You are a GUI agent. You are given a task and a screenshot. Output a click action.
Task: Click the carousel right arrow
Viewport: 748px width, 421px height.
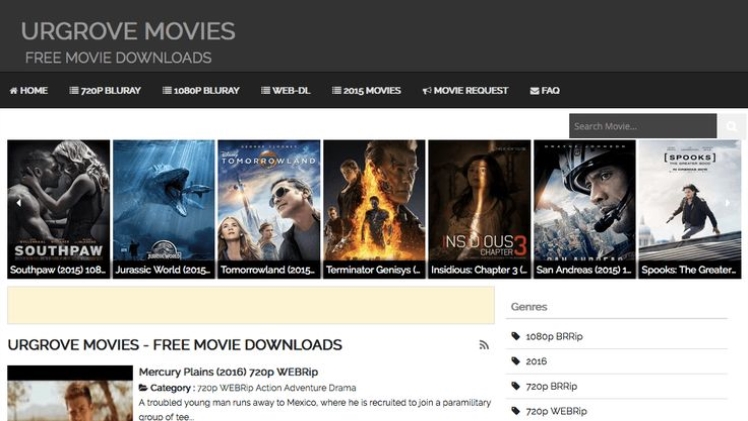click(x=728, y=203)
